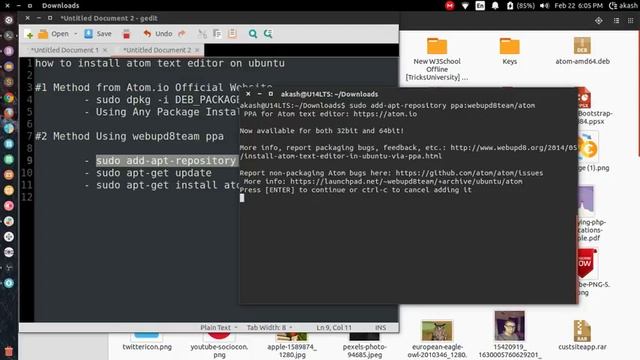640x360 pixels.
Task: Open Tab Width dropdown in status bar
Action: [x=269, y=327]
